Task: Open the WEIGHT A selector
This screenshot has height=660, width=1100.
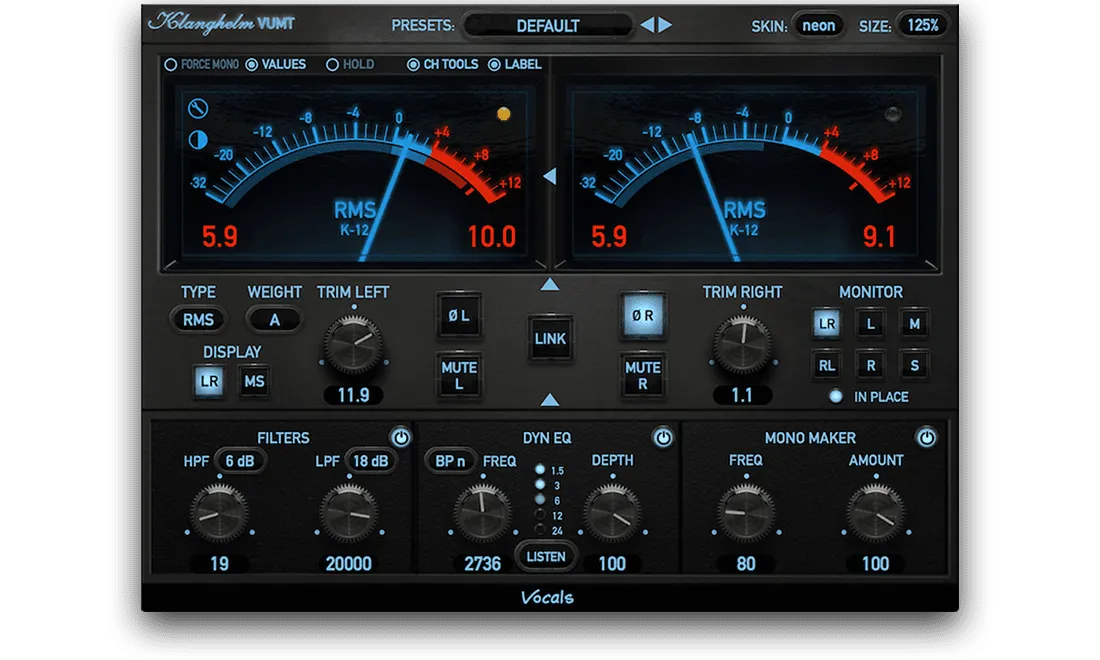Action: point(274,320)
